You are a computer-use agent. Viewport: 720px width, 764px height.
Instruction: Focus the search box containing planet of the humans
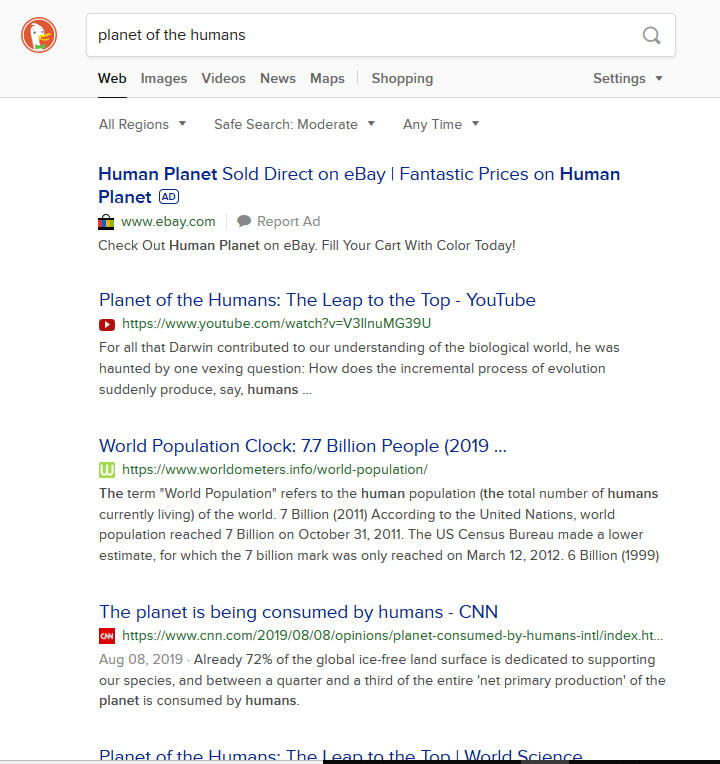pyautogui.click(x=360, y=36)
